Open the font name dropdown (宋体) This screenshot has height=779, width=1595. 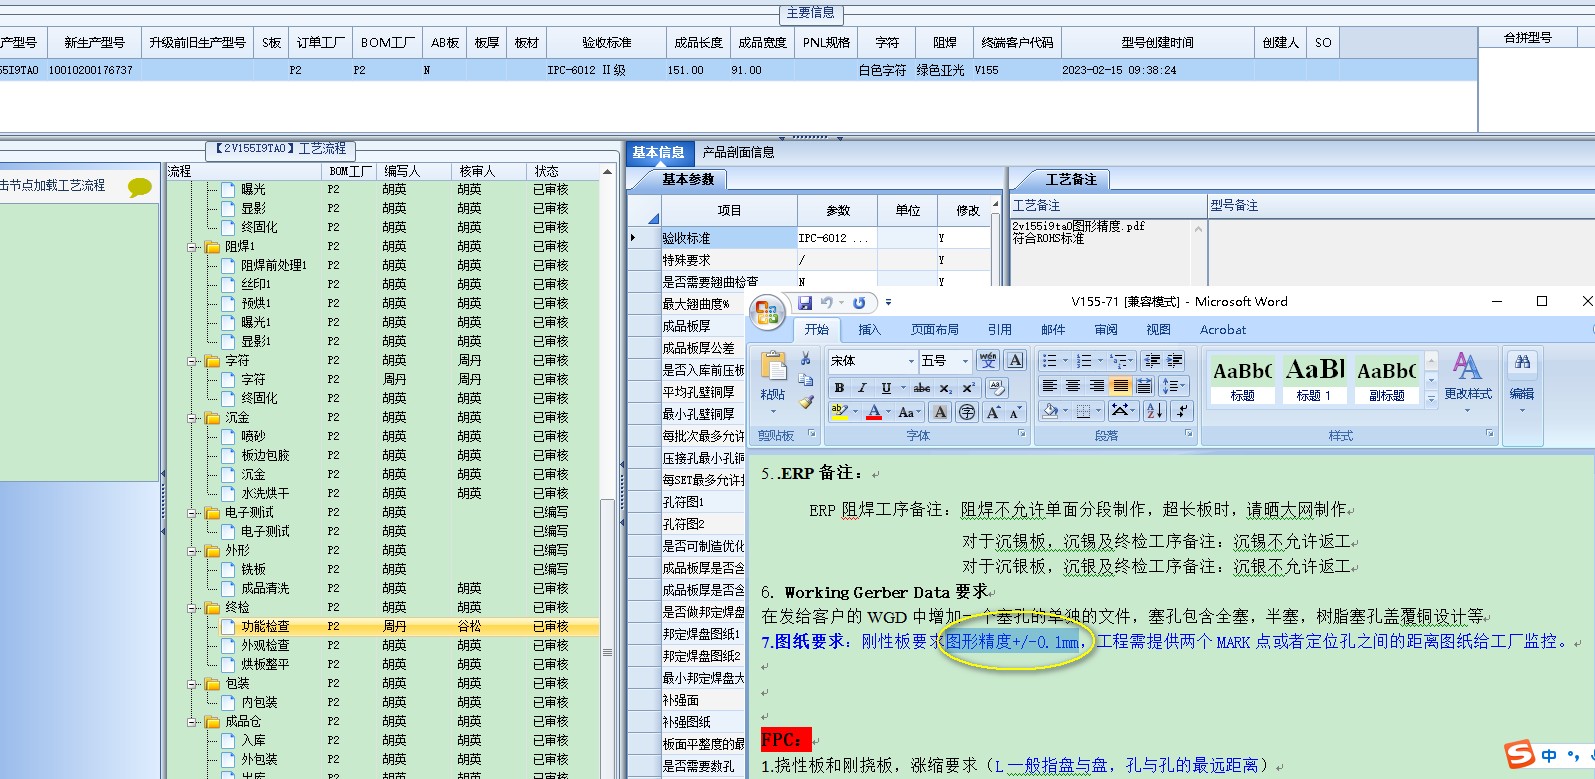tap(911, 361)
